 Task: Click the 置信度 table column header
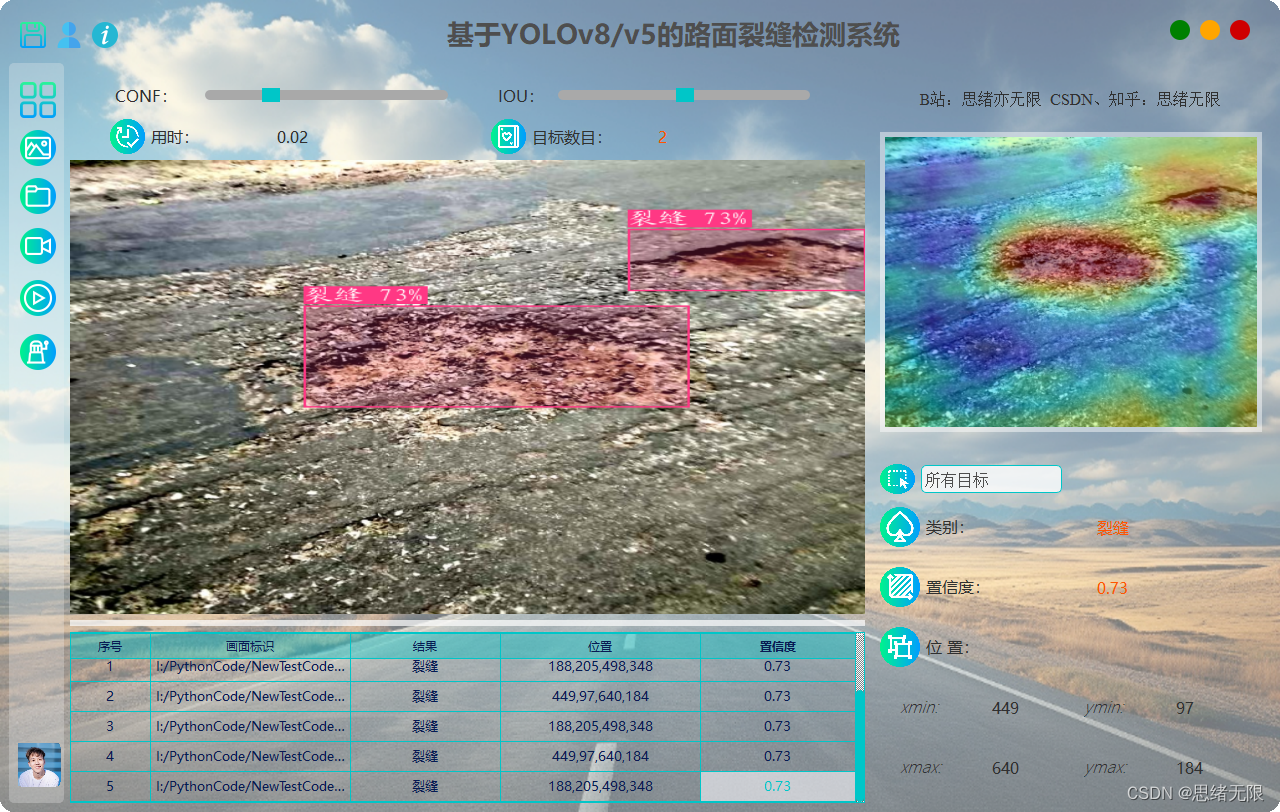pyautogui.click(x=778, y=646)
